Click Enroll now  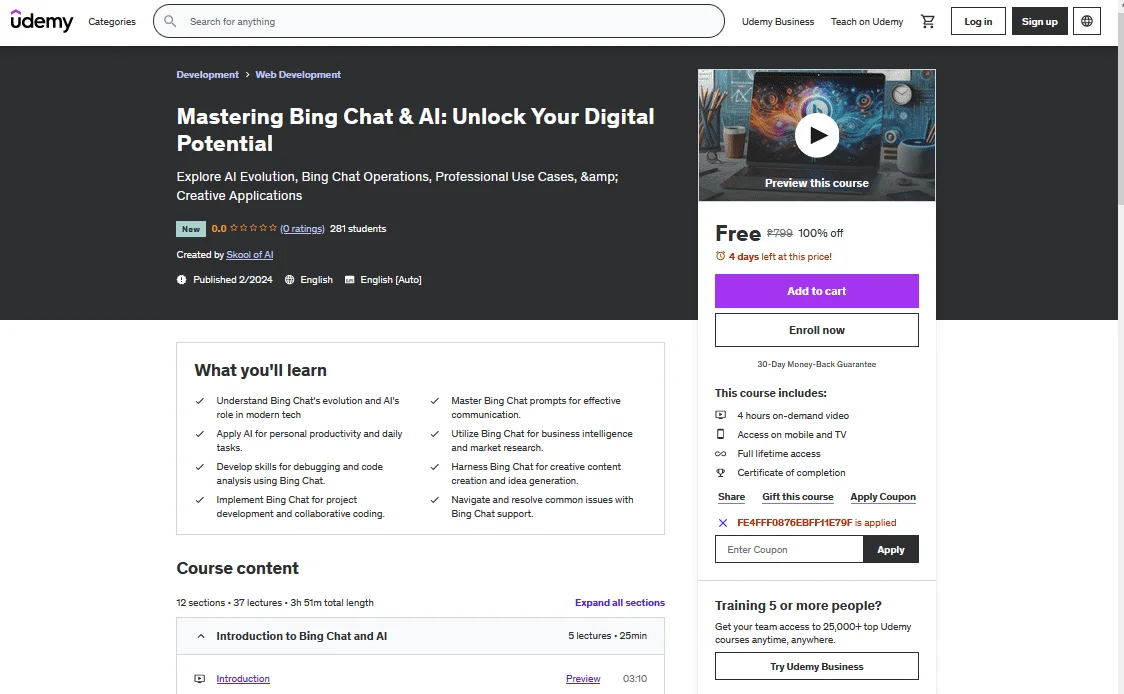tap(816, 330)
